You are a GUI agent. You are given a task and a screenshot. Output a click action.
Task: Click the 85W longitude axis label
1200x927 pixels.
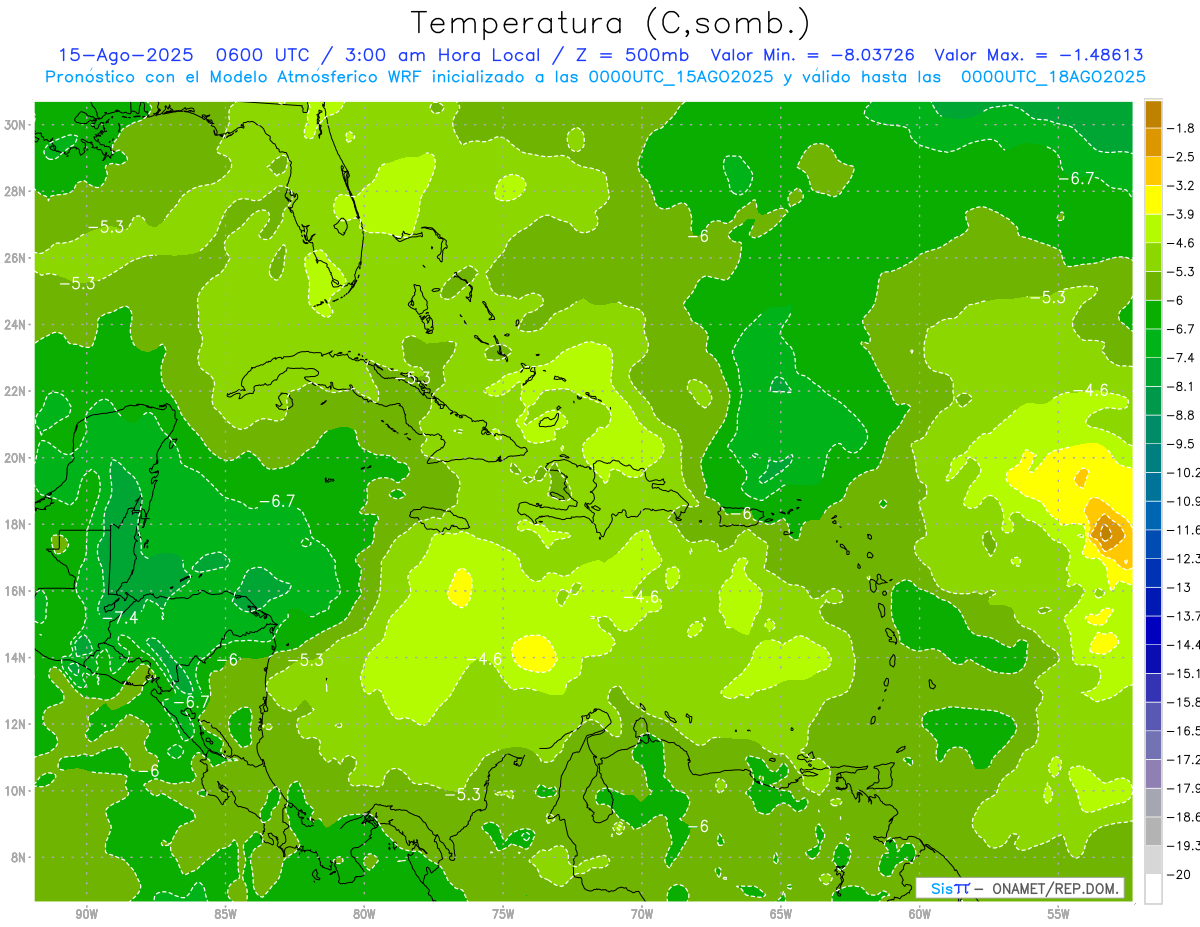pos(226,914)
